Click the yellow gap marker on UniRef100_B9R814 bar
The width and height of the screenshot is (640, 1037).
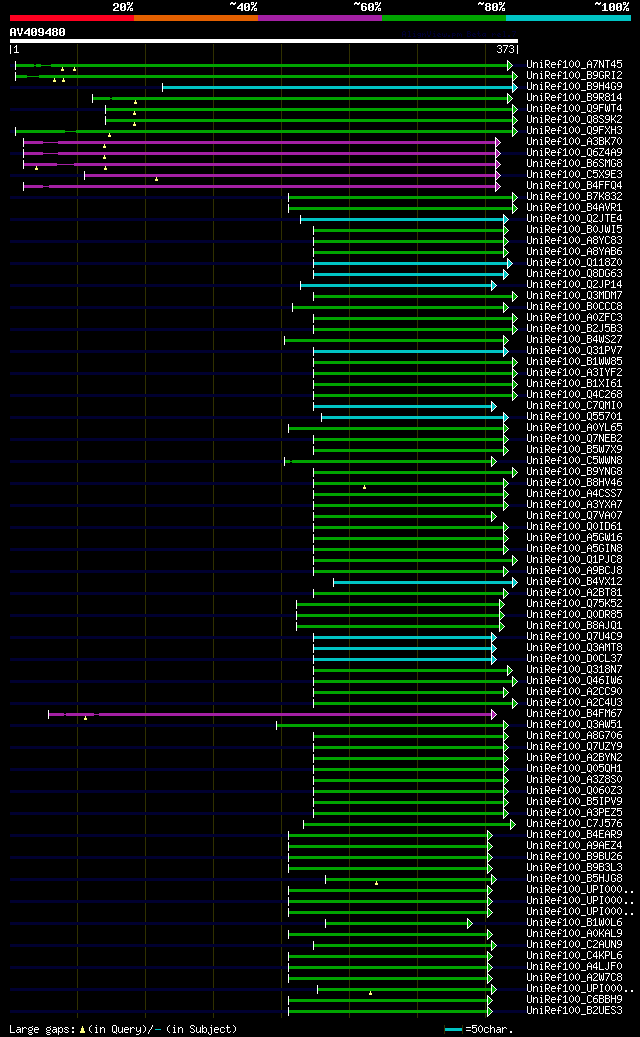(x=135, y=103)
